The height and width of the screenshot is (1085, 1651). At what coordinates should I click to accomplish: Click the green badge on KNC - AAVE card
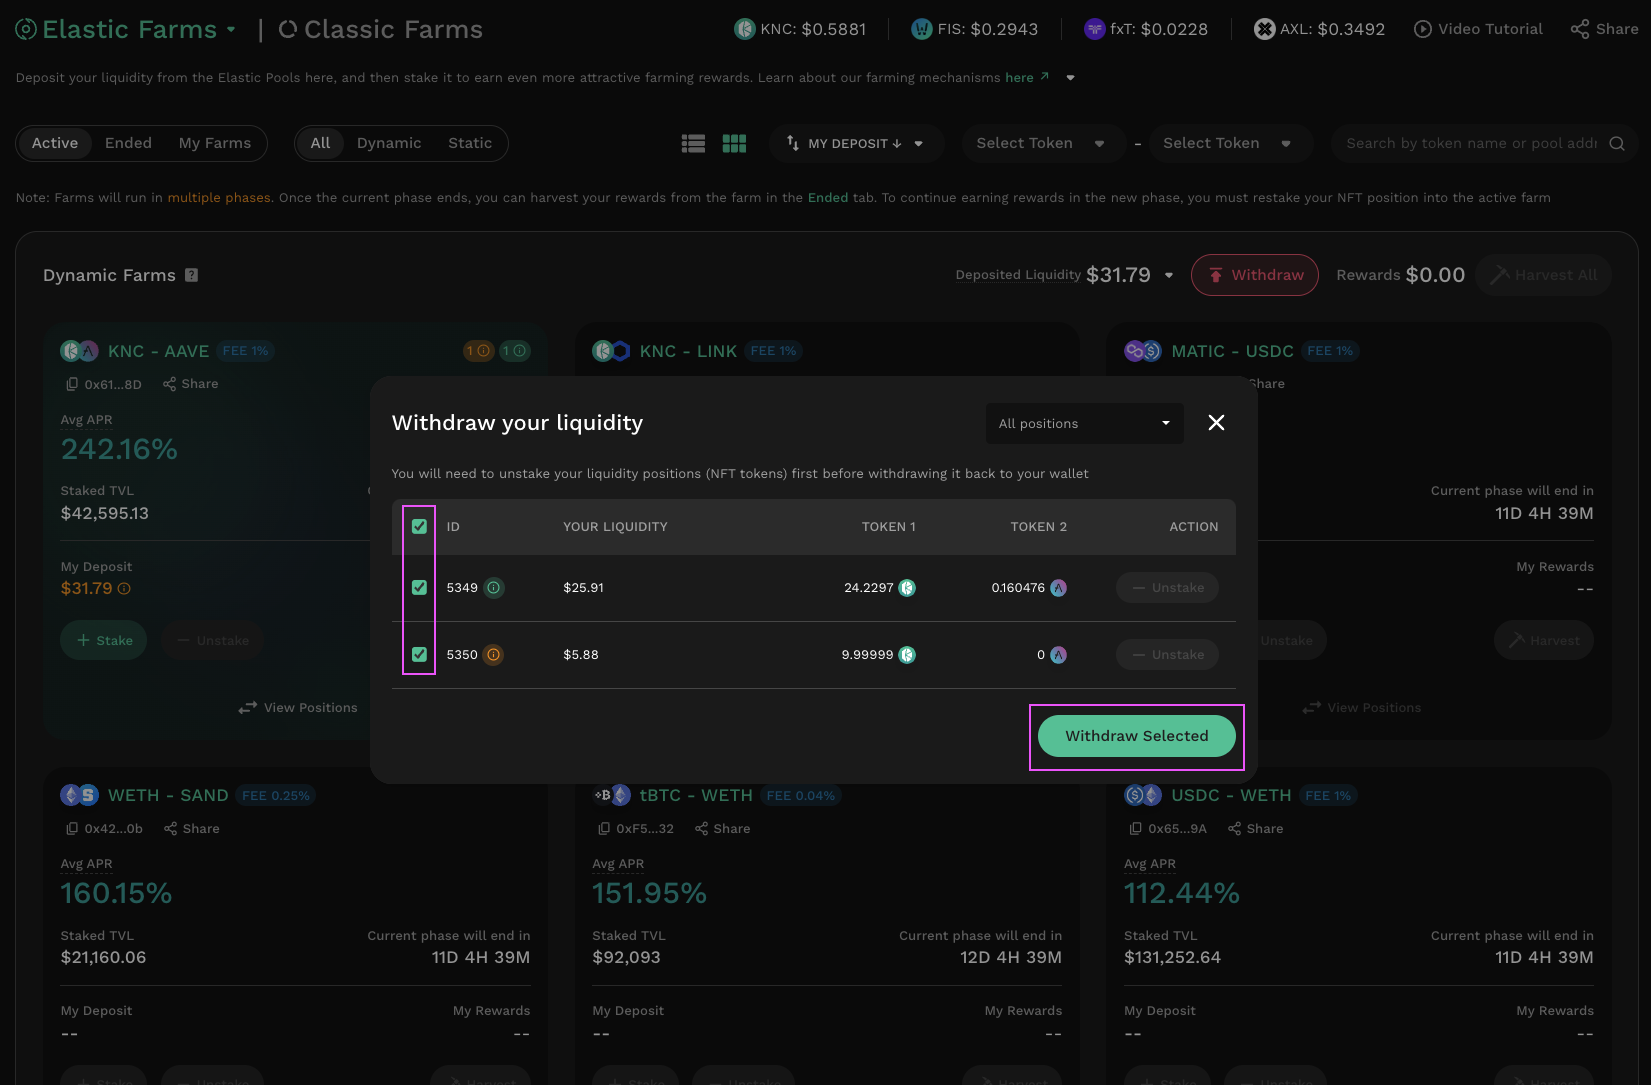515,351
